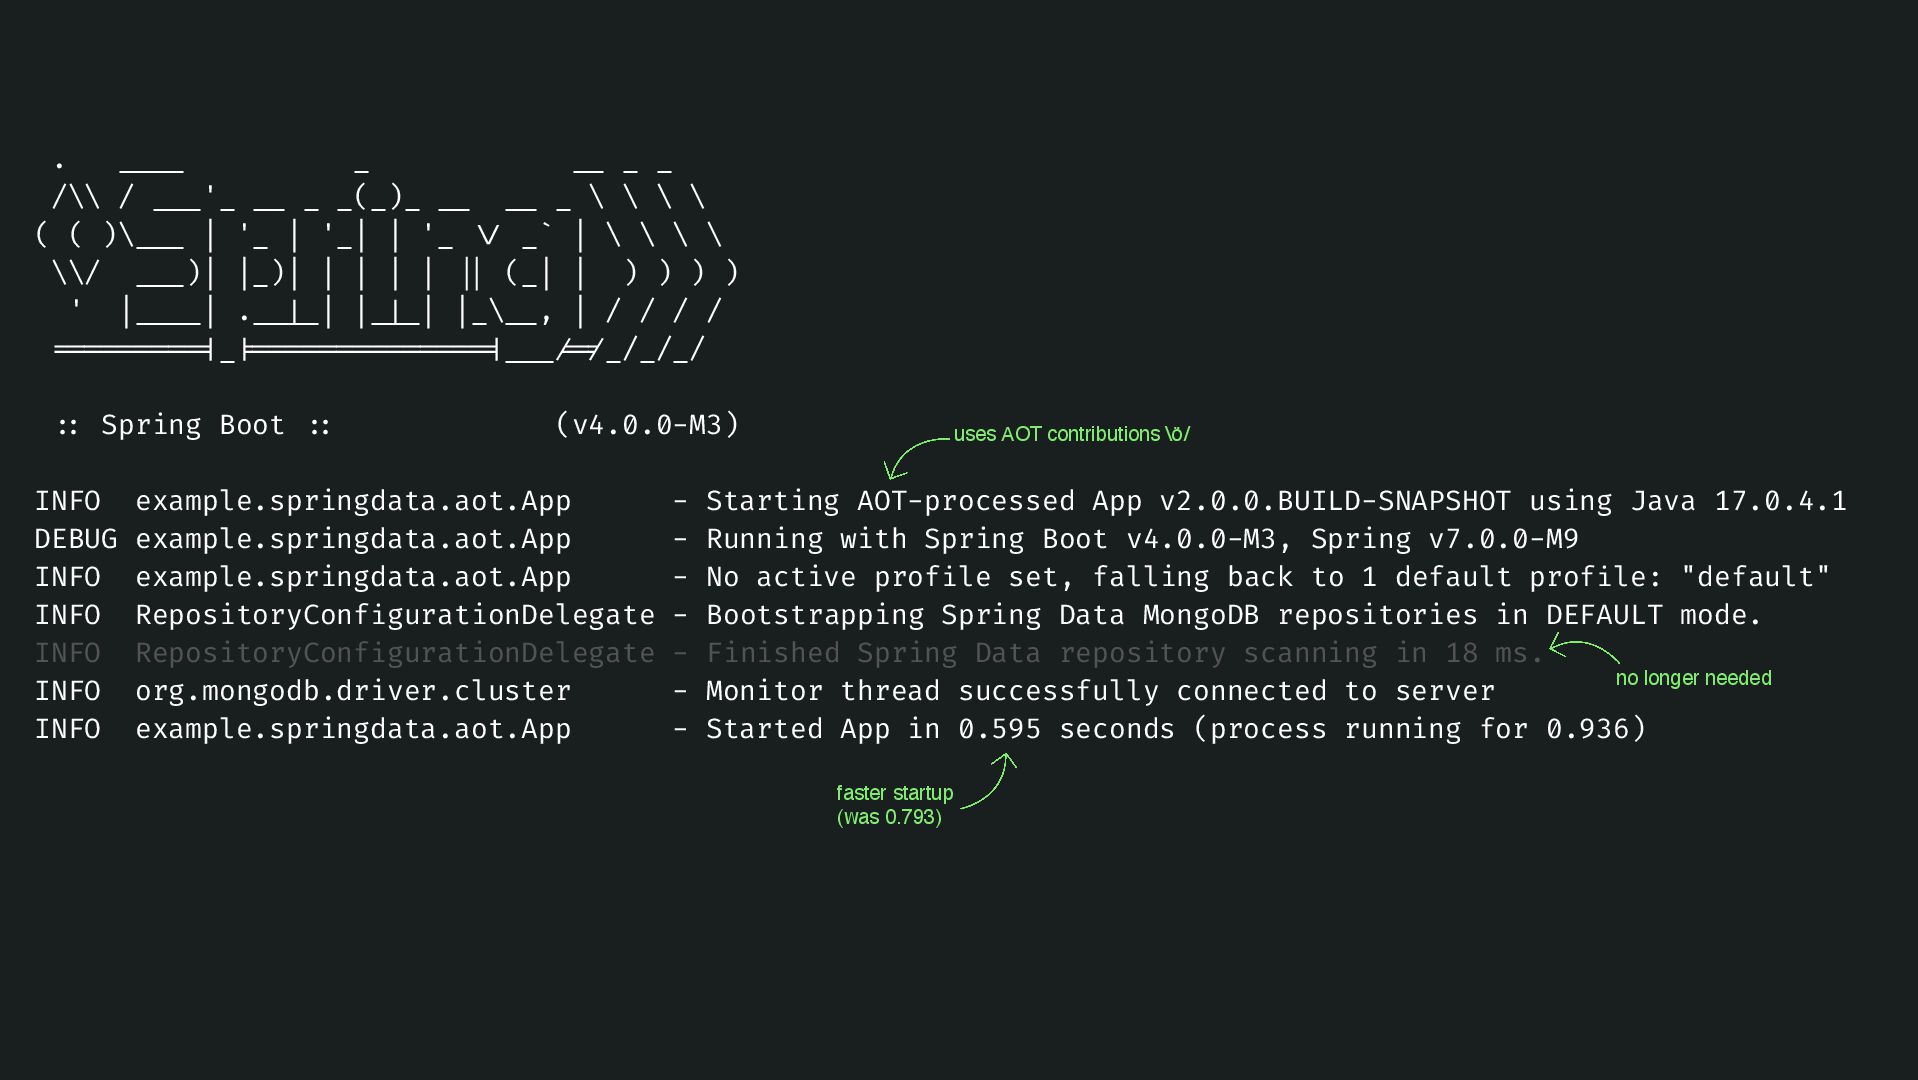Click the arrow pointing up at 0.595
The height and width of the screenshot is (1080, 1918).
pyautogui.click(x=990, y=780)
